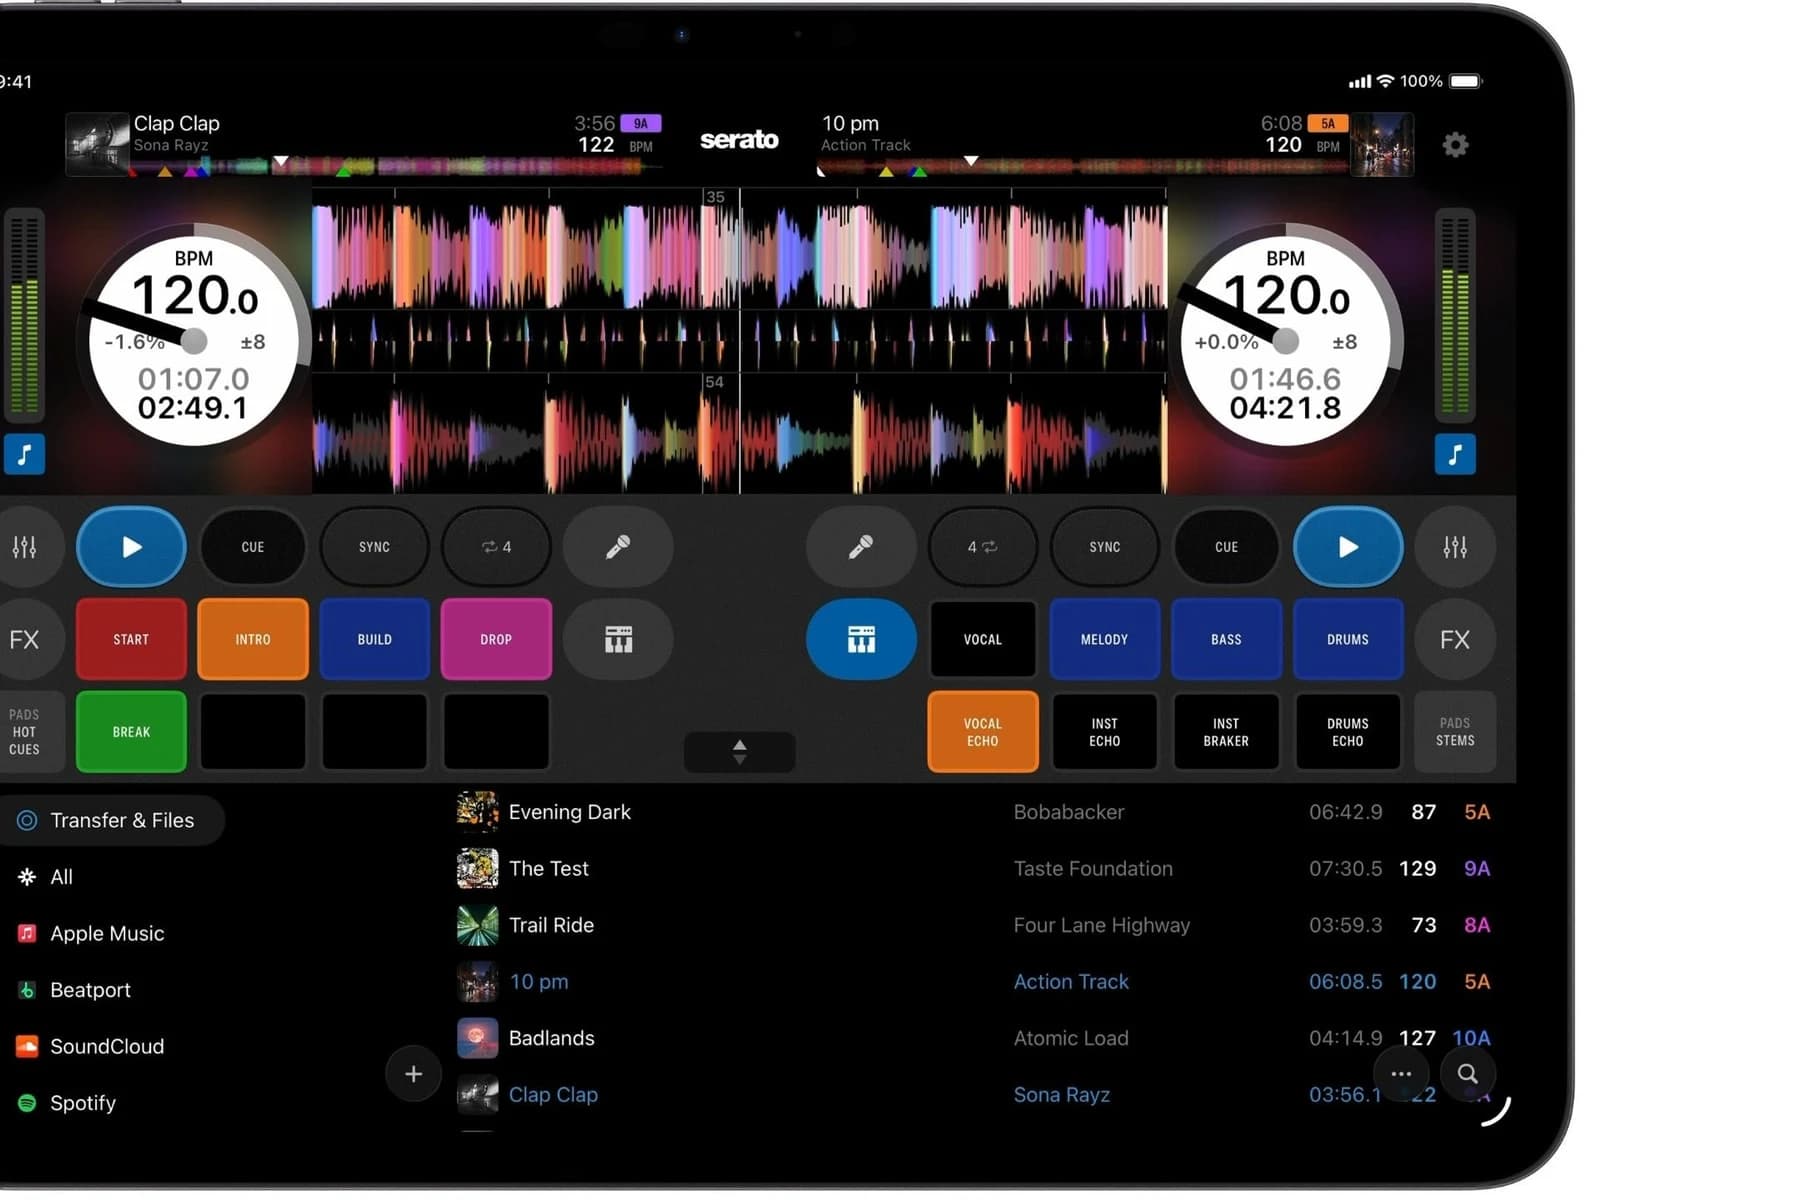Viewport: 1800px width, 1200px height.
Task: Select SoundCloud source
Action: coord(91,1046)
